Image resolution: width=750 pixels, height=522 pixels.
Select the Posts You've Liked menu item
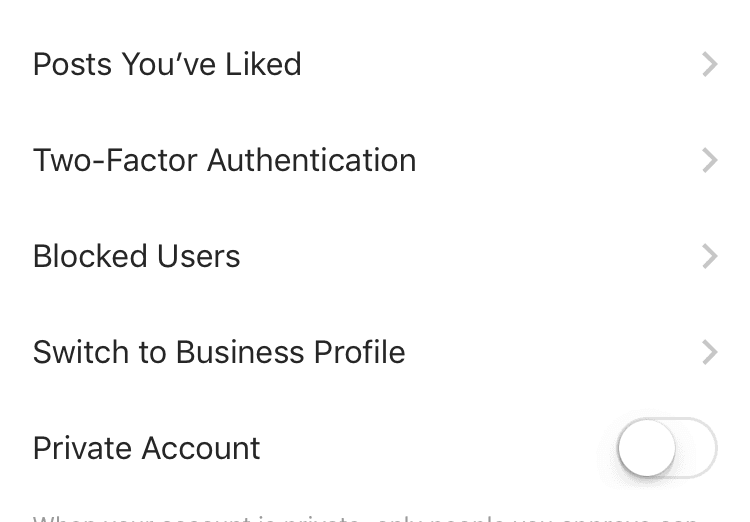(167, 65)
